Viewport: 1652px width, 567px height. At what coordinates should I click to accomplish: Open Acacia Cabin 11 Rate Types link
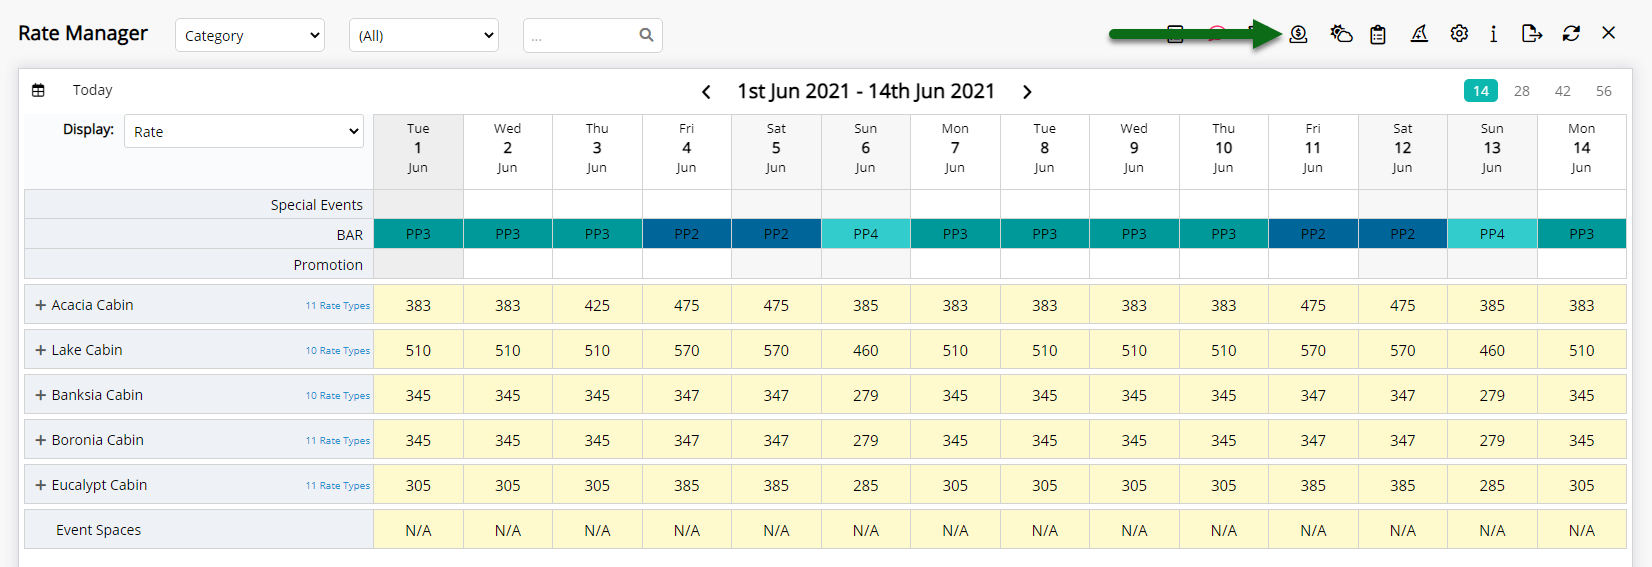click(338, 306)
